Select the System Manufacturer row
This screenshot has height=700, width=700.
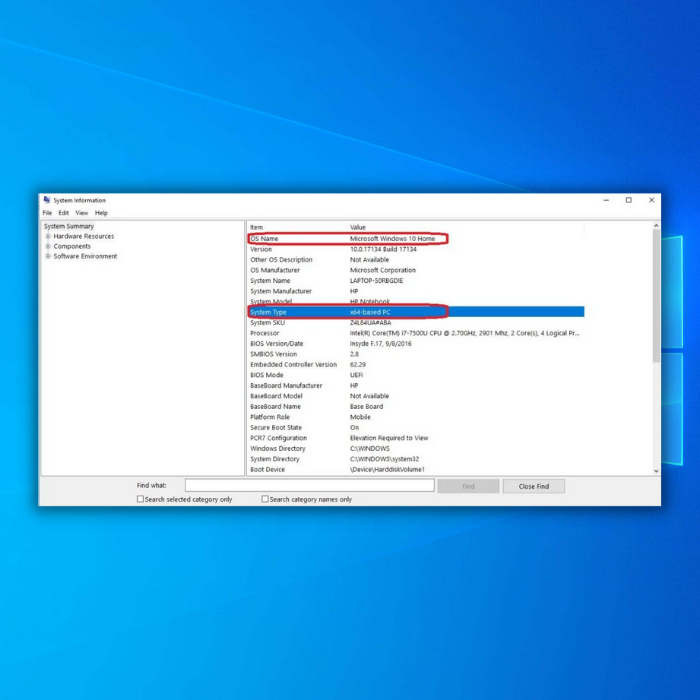(x=416, y=291)
